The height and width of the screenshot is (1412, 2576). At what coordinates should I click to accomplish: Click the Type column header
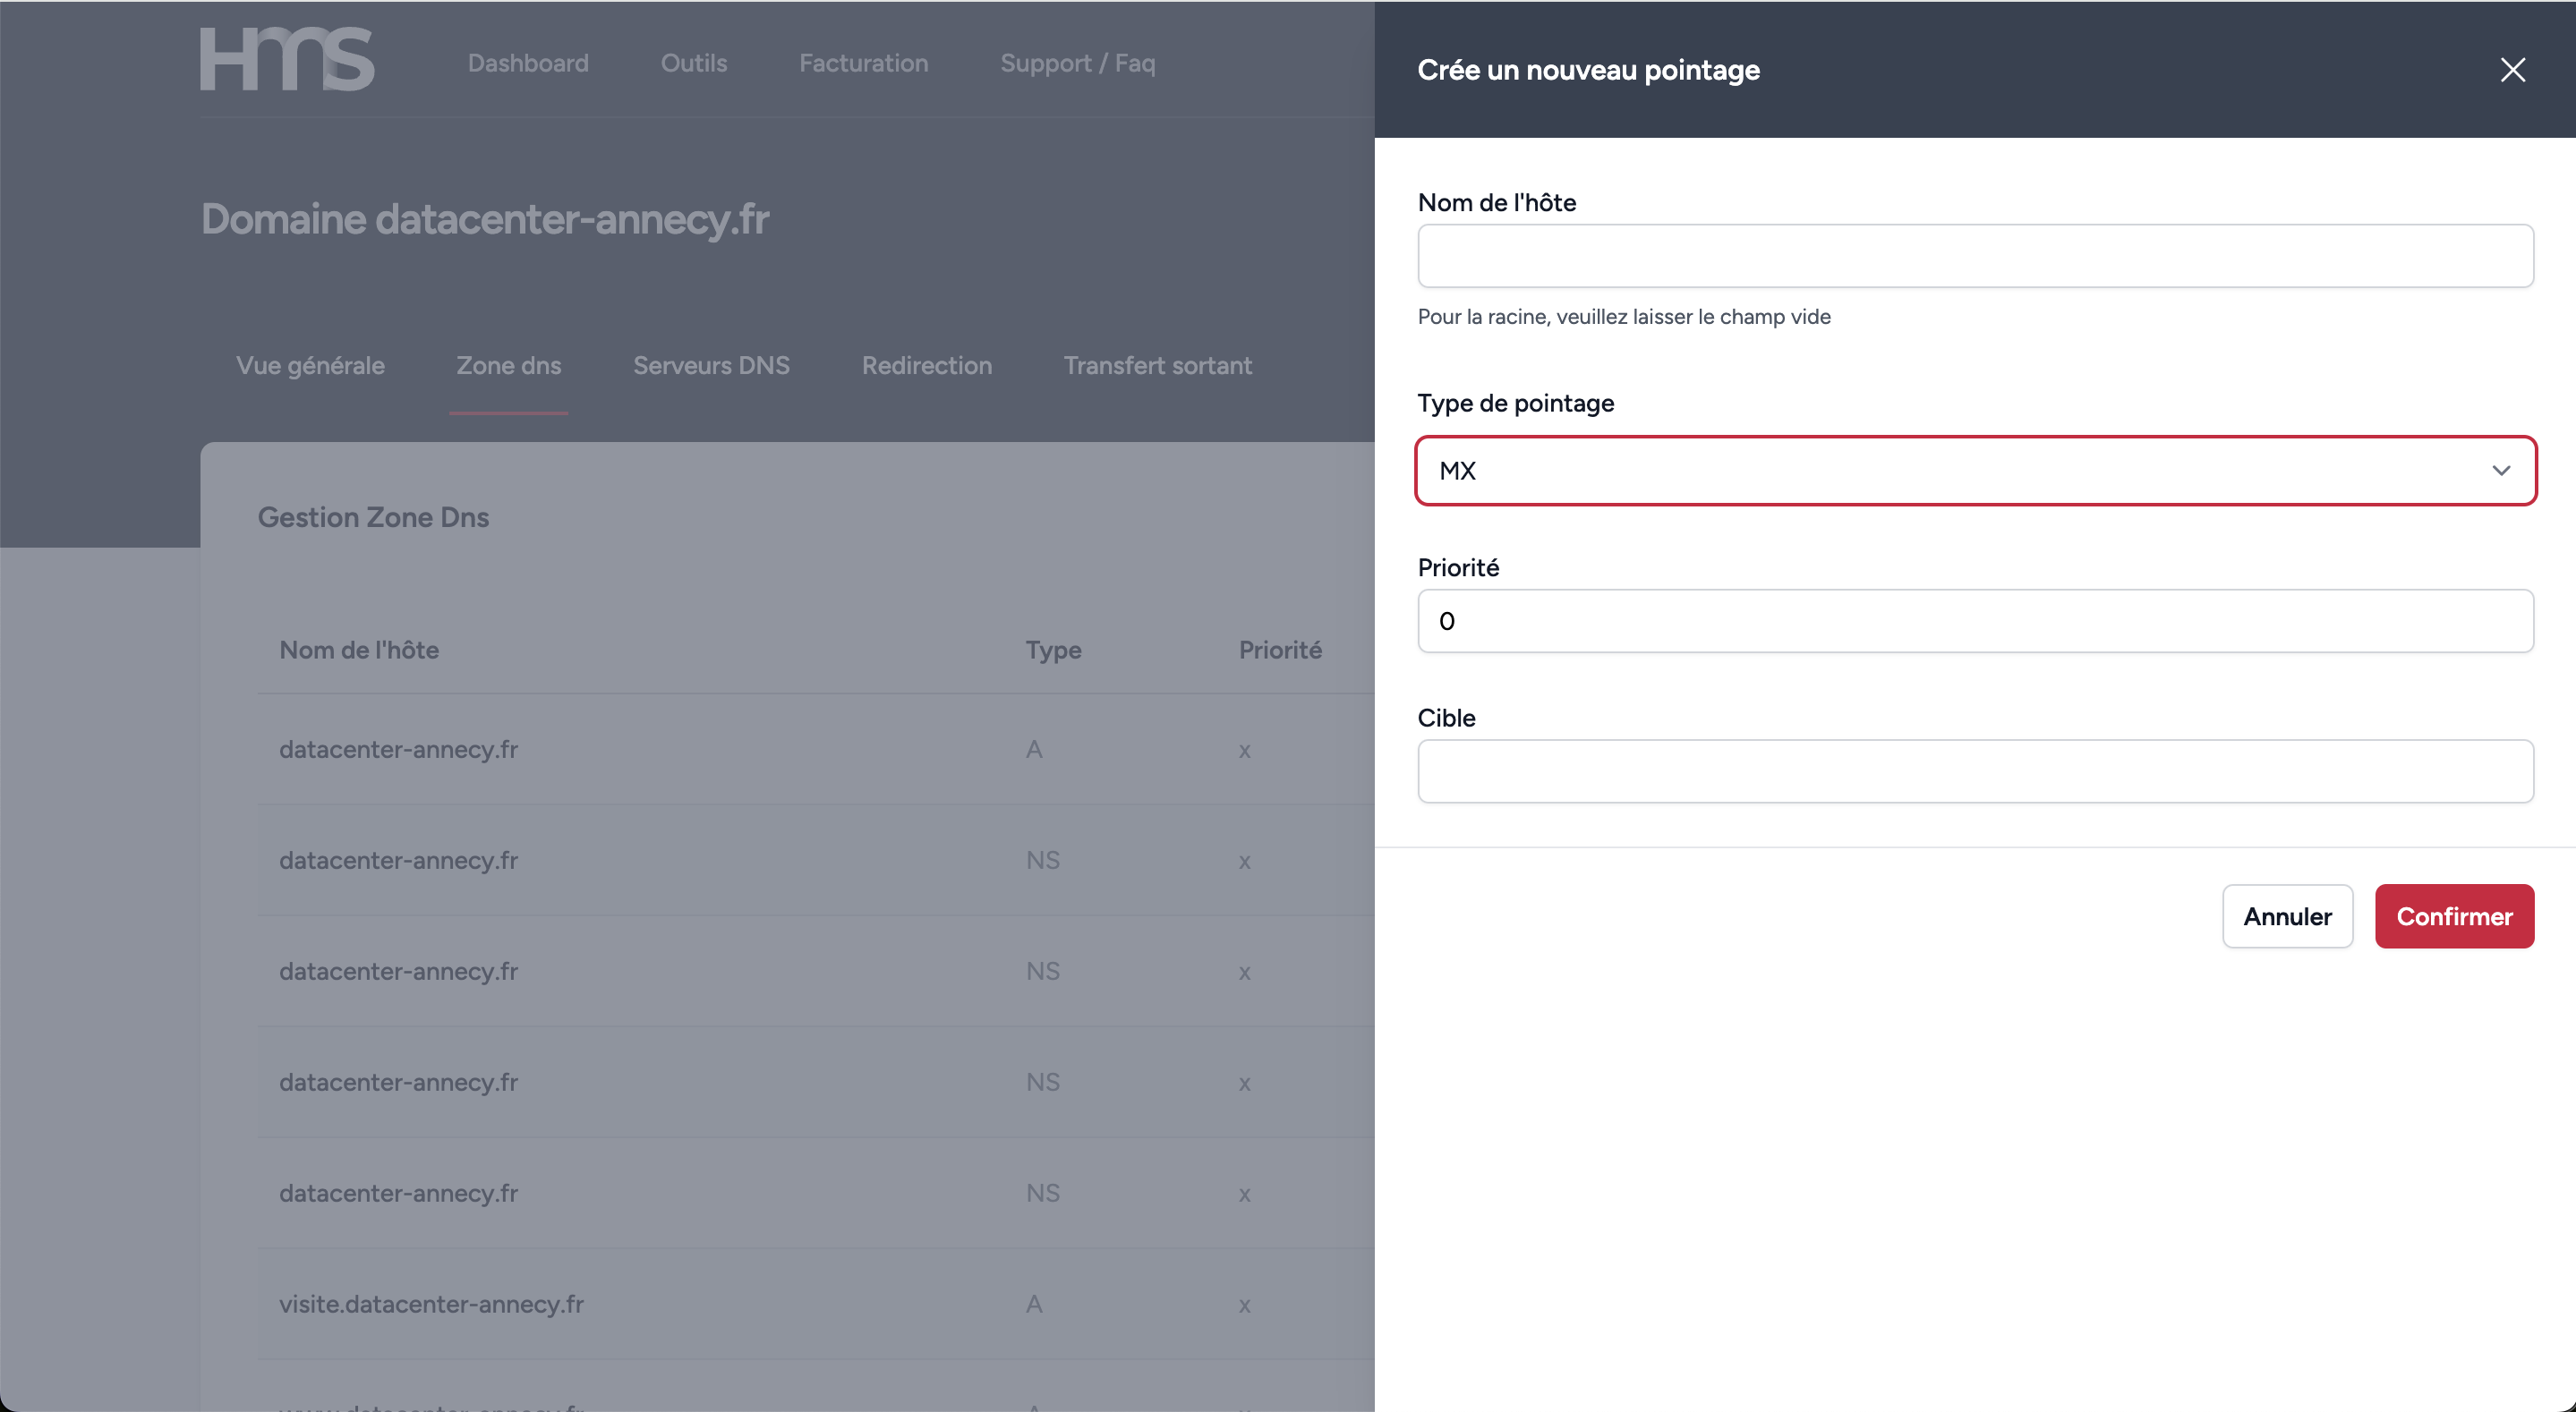(x=1053, y=650)
